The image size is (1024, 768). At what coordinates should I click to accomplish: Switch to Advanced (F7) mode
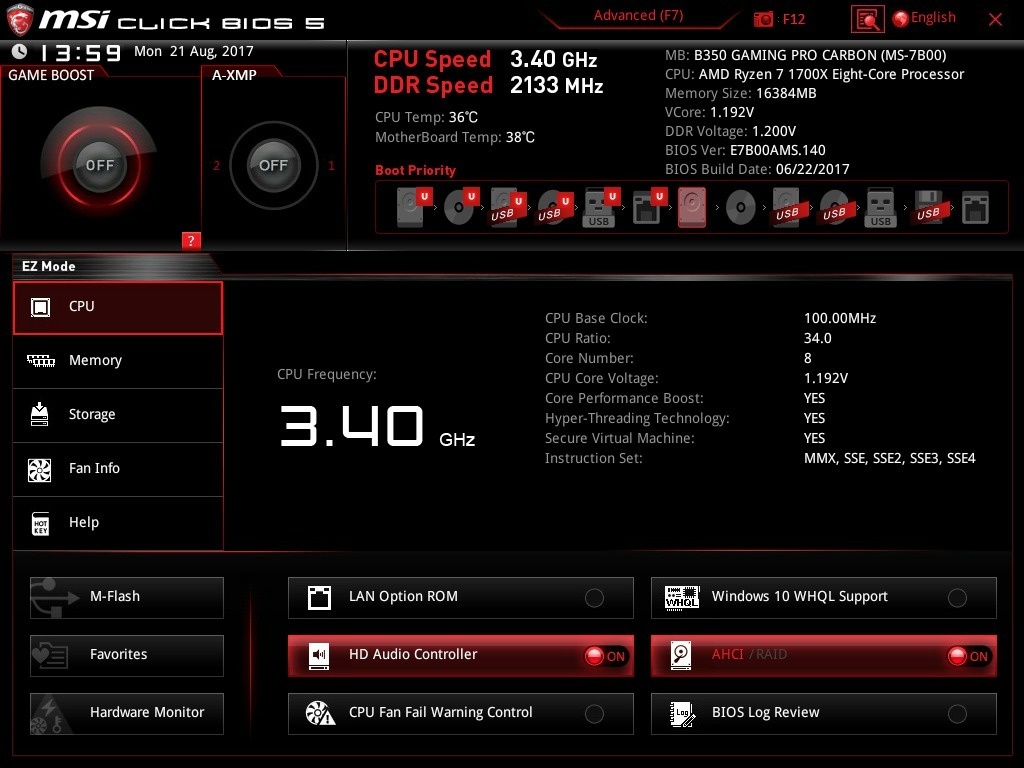tap(638, 16)
